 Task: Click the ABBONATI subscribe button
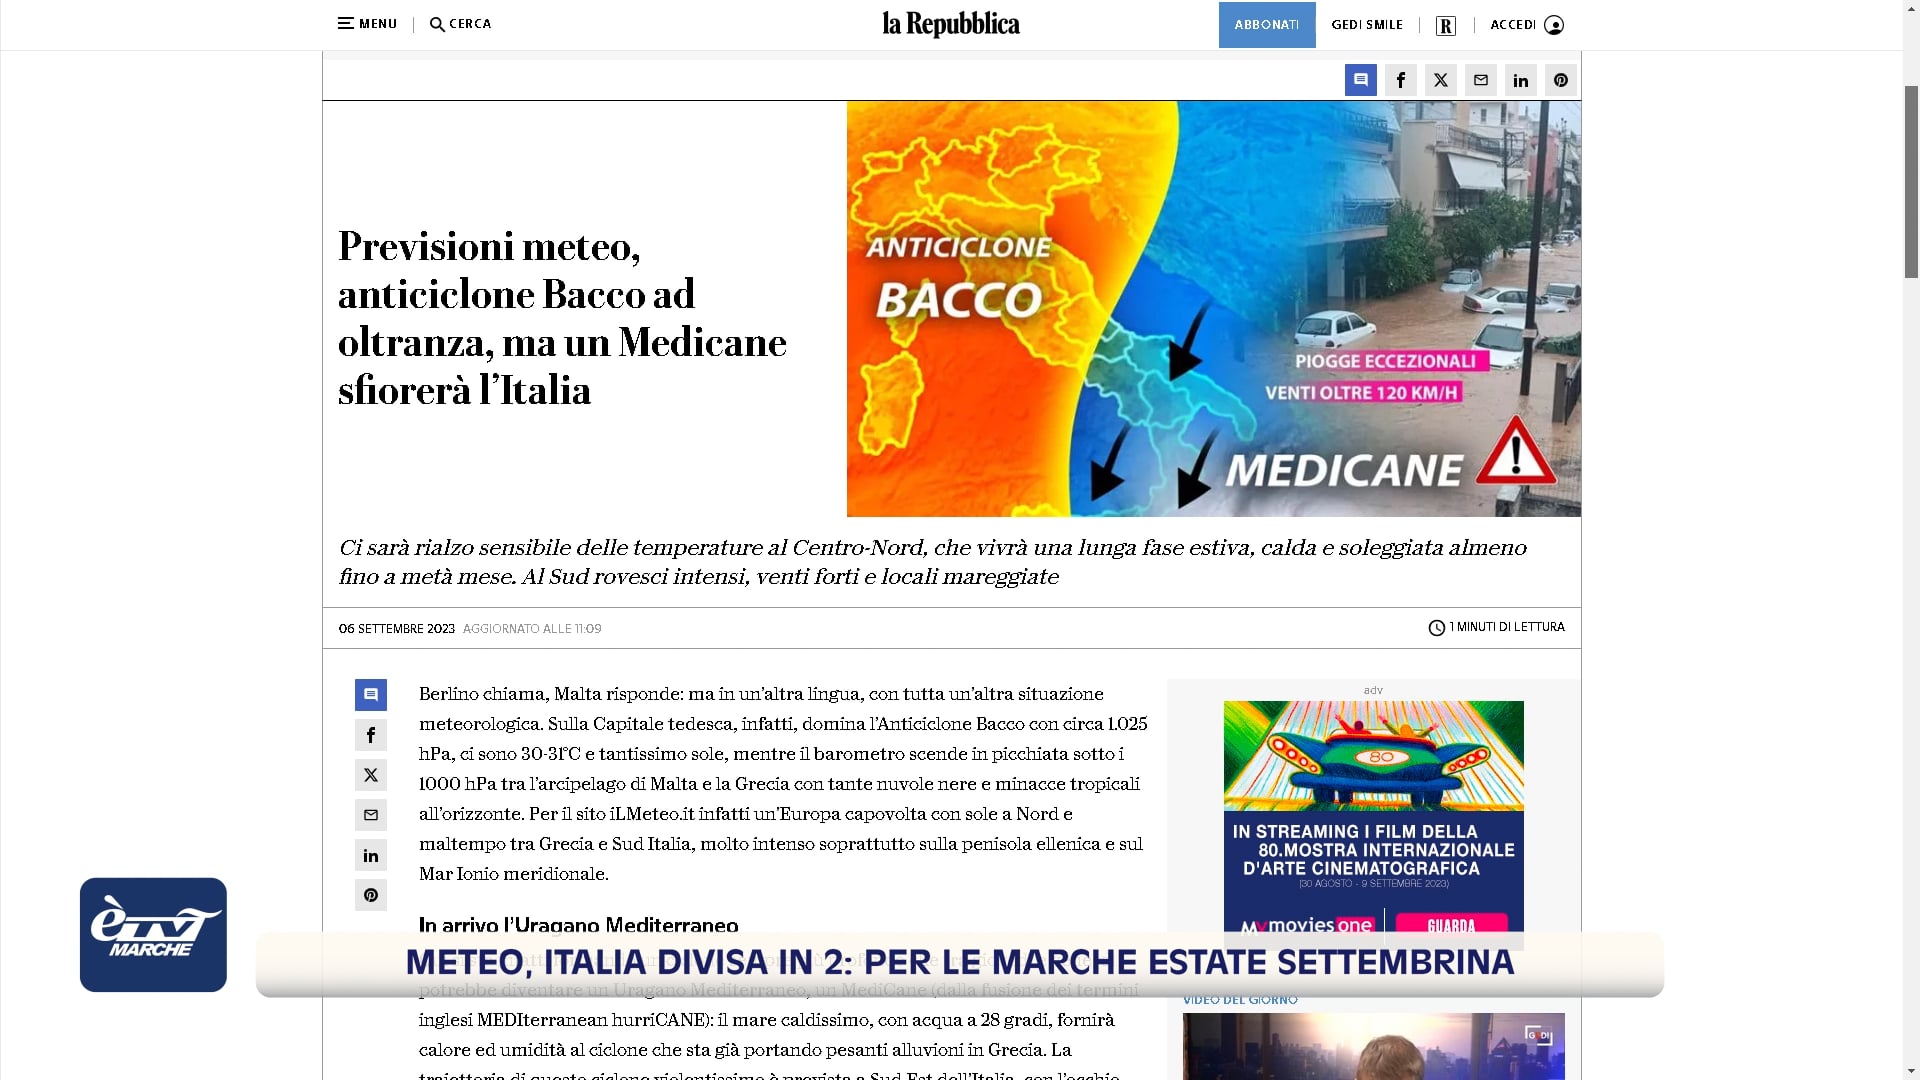1267,25
